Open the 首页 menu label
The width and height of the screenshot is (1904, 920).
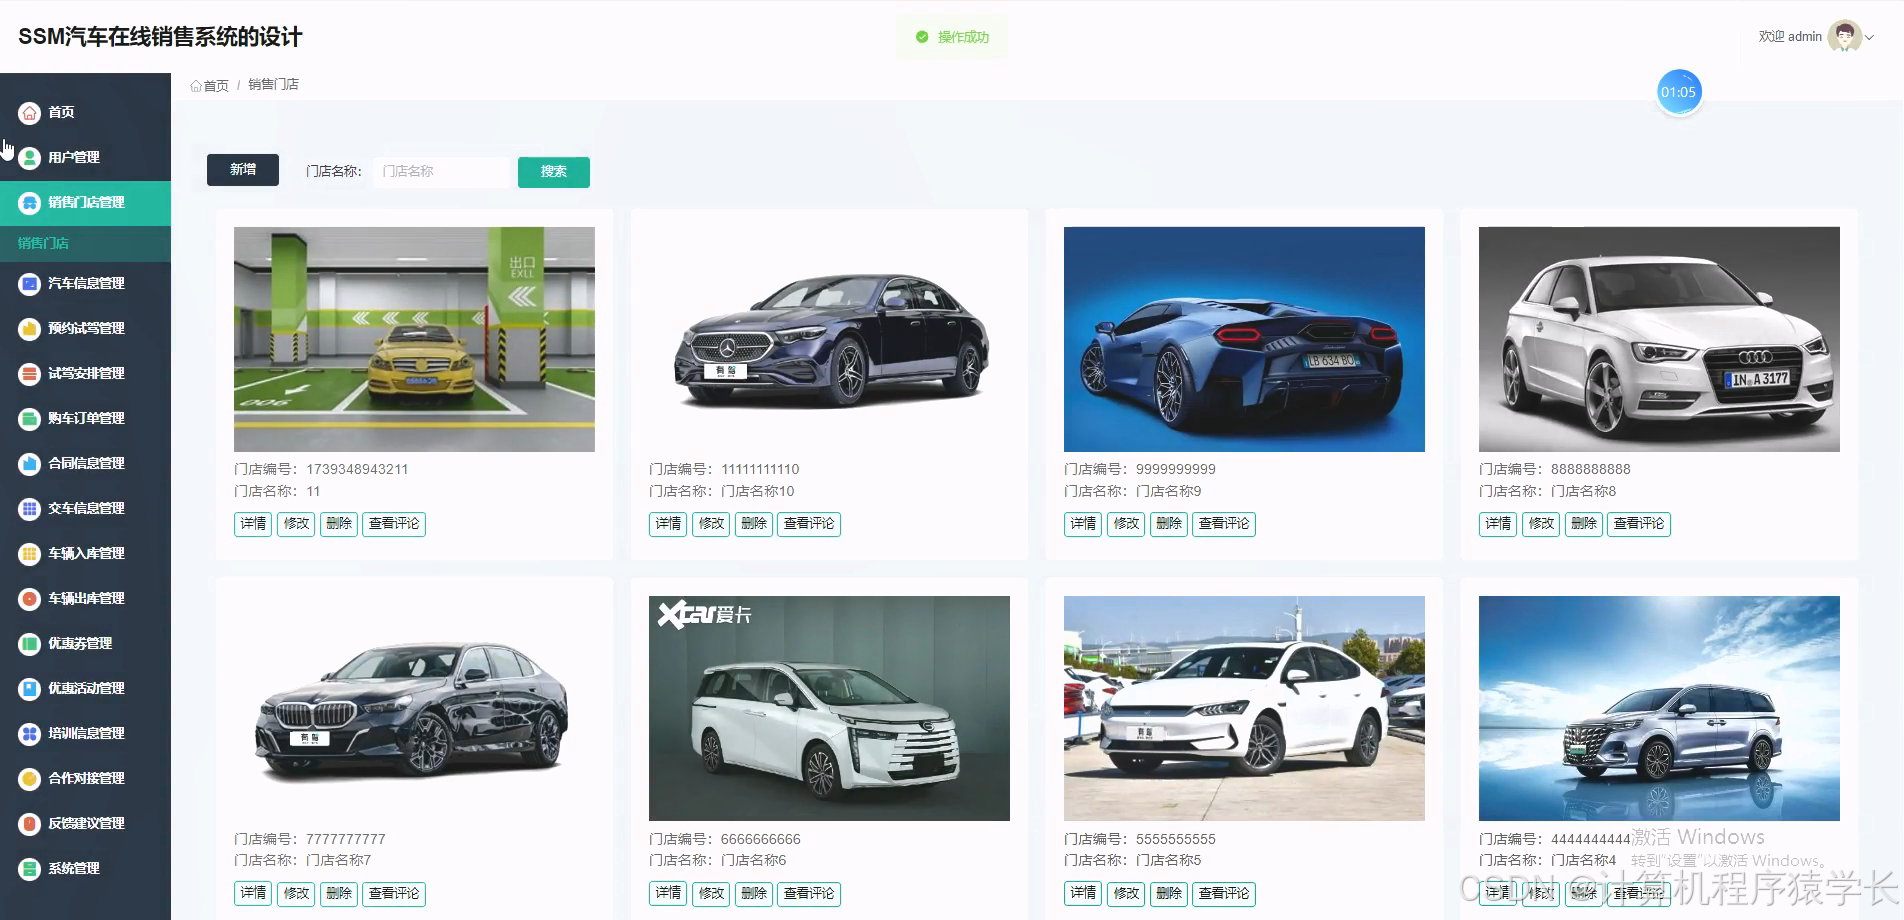[62, 113]
